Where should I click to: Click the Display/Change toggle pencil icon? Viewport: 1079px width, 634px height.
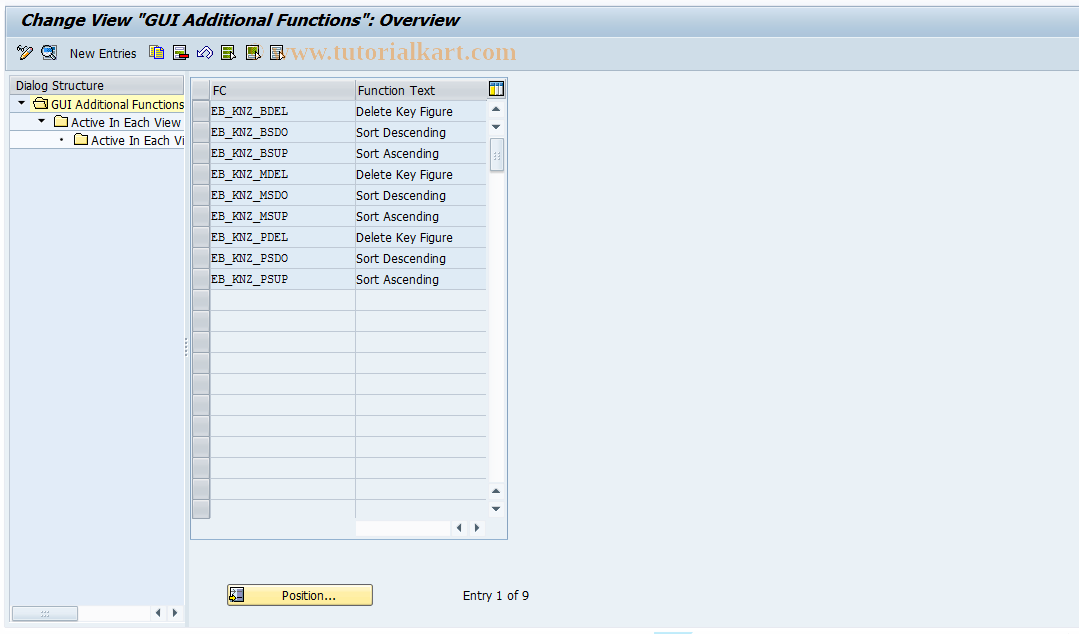tap(25, 53)
